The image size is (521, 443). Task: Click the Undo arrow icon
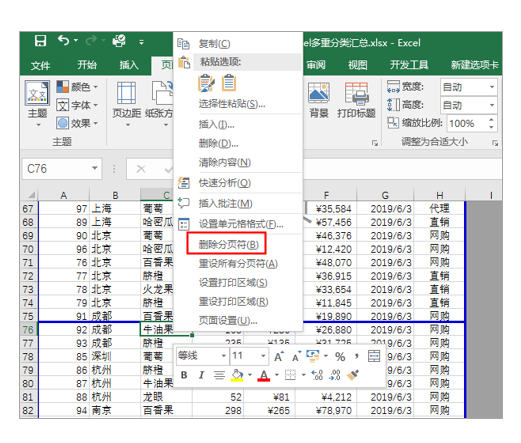(63, 40)
